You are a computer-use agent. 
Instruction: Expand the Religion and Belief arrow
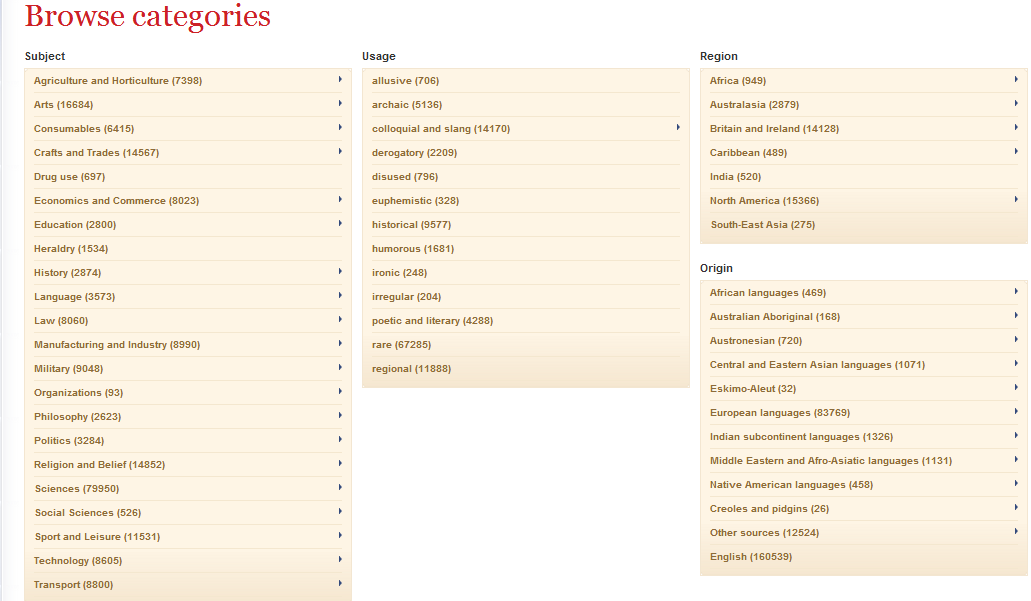coord(340,464)
